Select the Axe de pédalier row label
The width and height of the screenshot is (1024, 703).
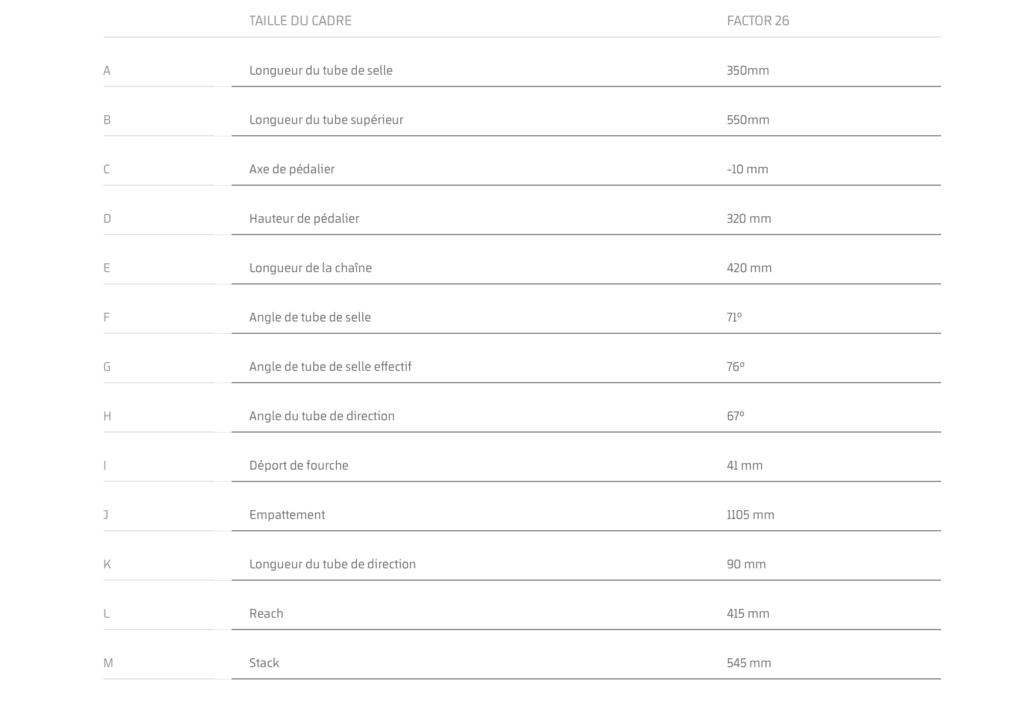(x=291, y=169)
